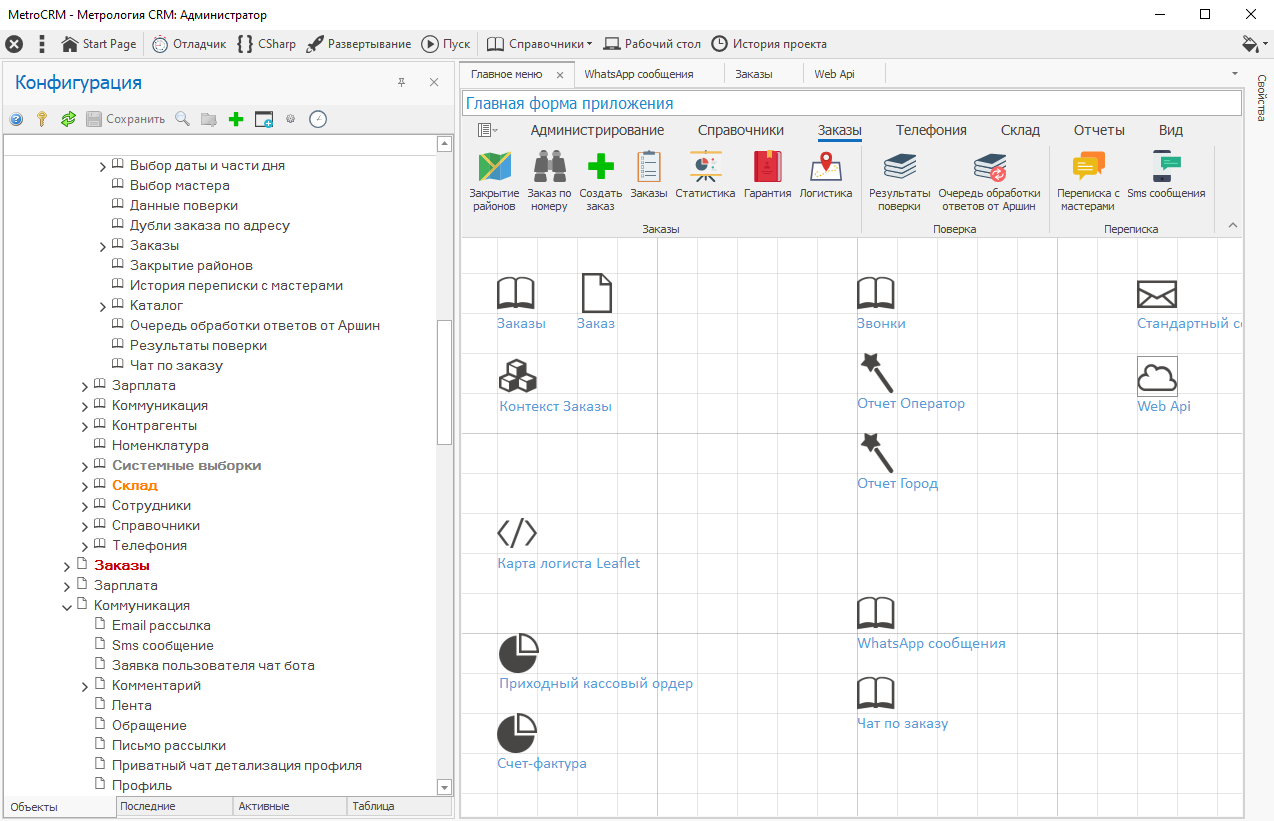This screenshot has height=821, width=1274.
Task: Click the small gear settings icon
Action: click(x=291, y=118)
